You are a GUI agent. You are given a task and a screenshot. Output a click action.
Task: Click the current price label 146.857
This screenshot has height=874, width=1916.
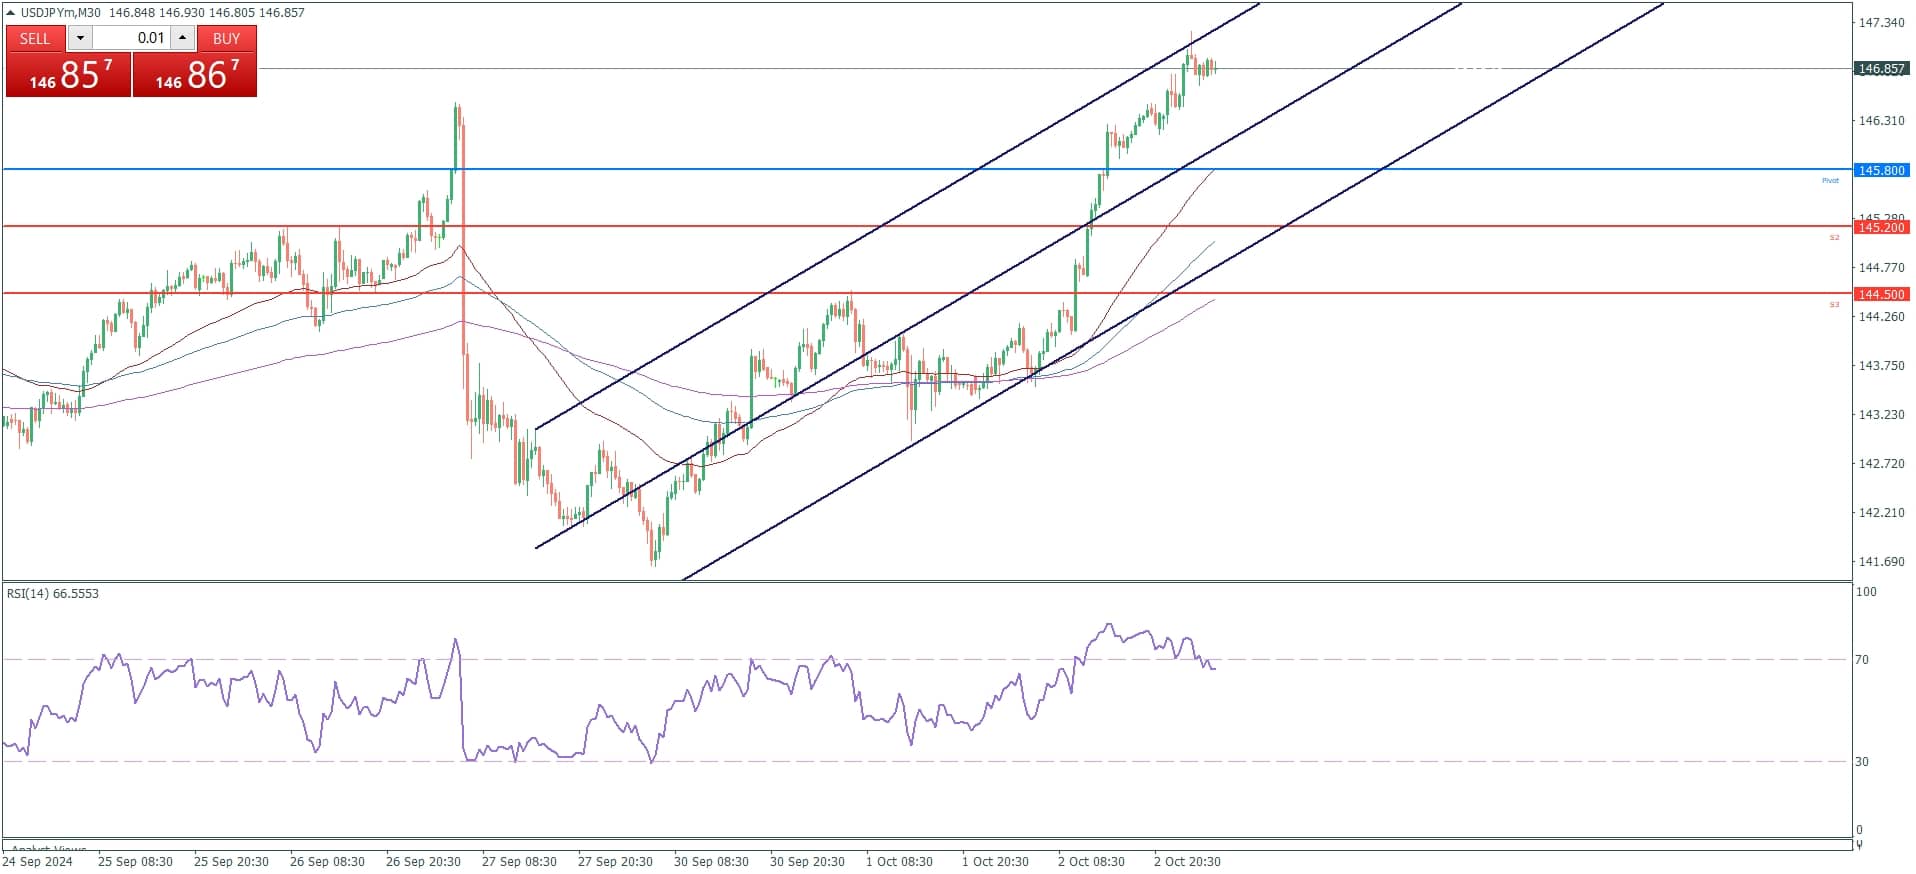[1881, 69]
